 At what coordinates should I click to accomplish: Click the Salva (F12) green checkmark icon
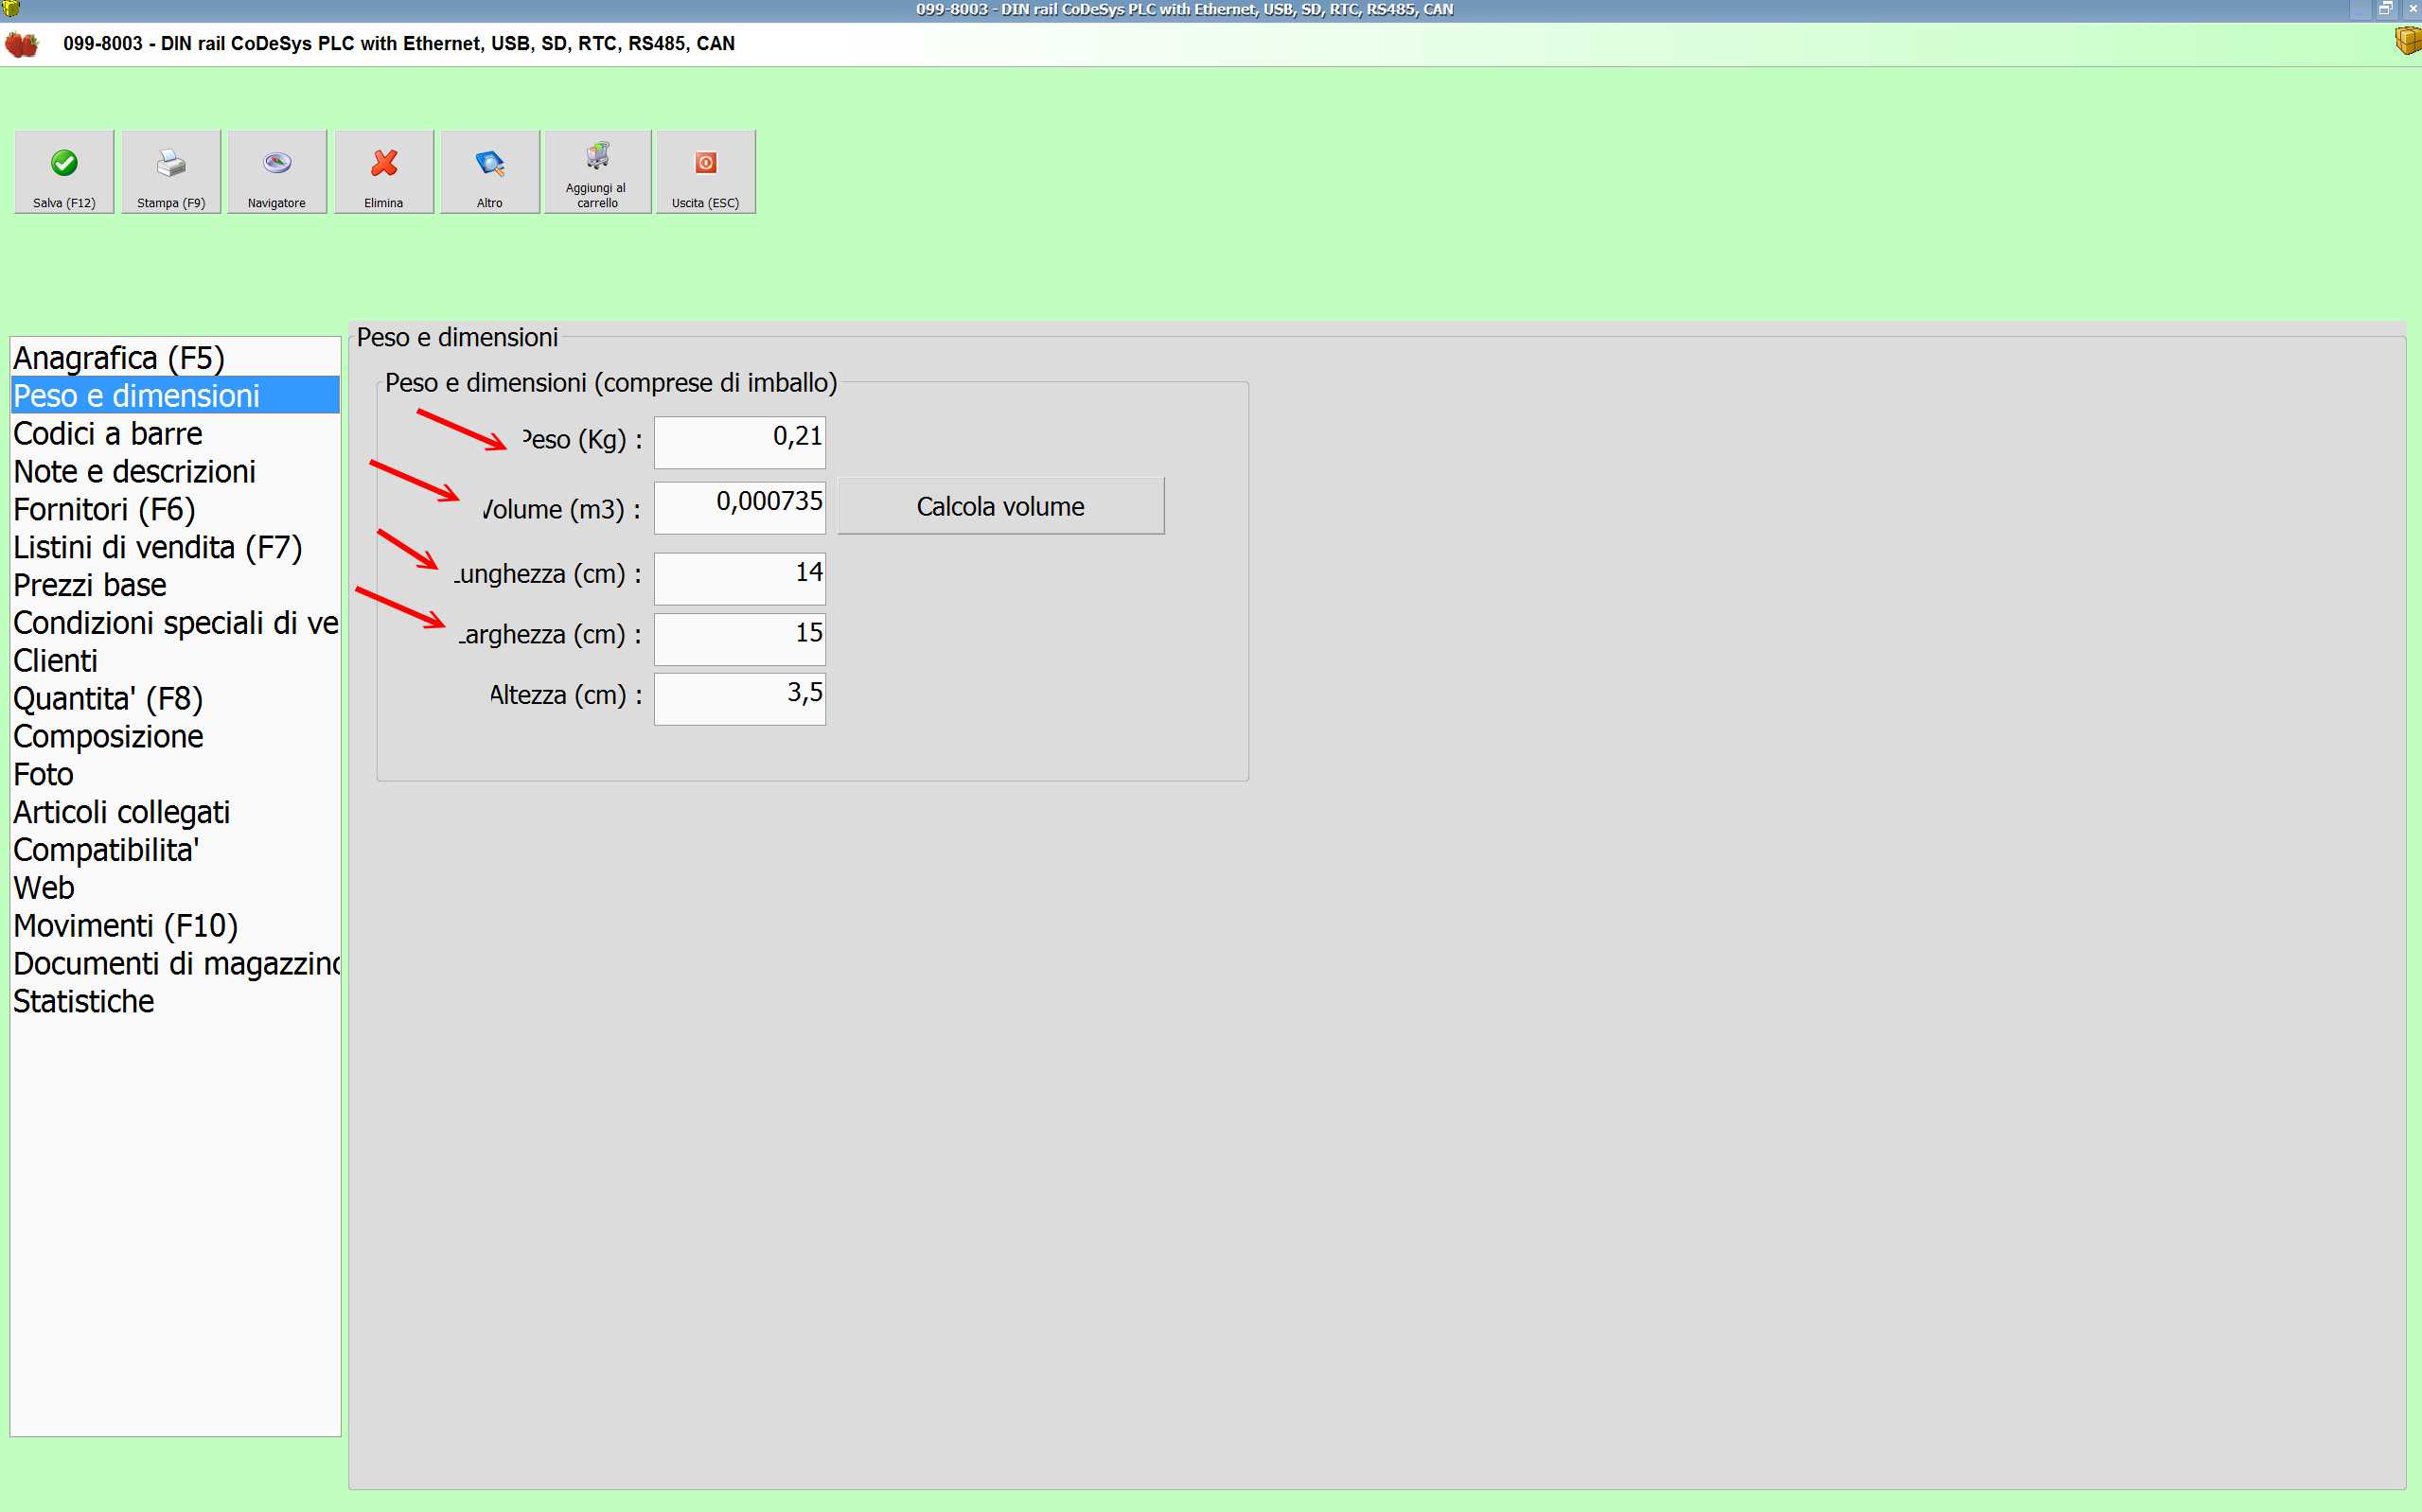(x=64, y=163)
